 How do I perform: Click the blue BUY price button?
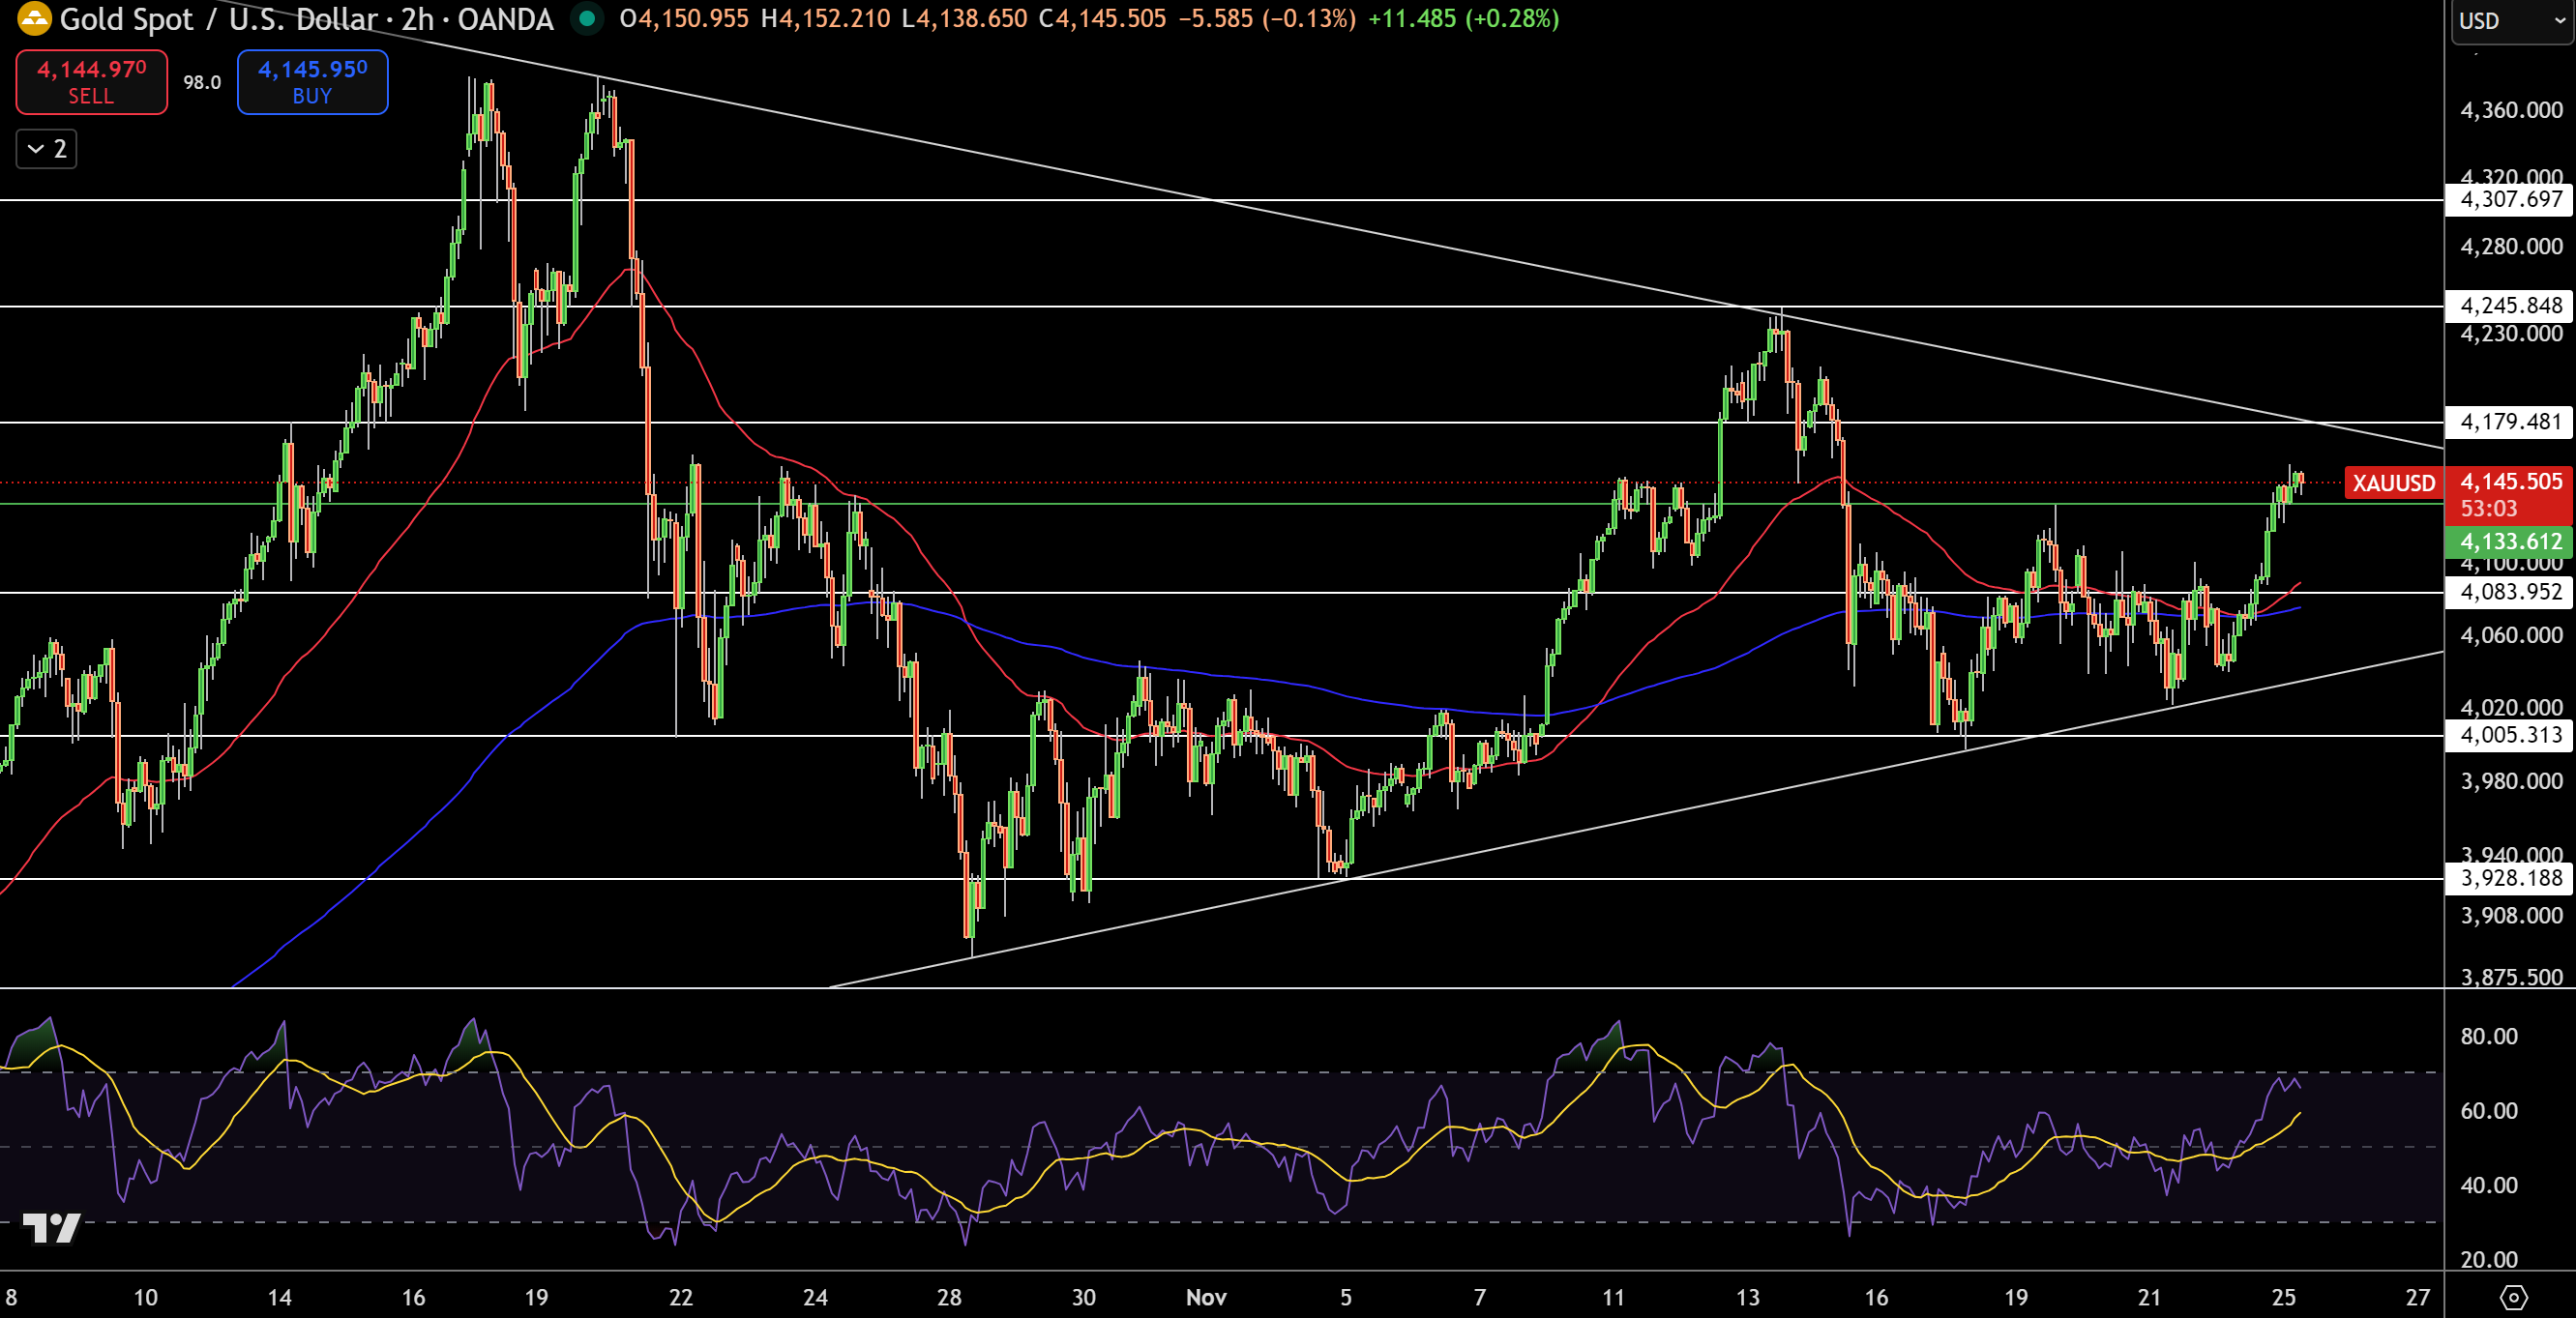(312, 82)
